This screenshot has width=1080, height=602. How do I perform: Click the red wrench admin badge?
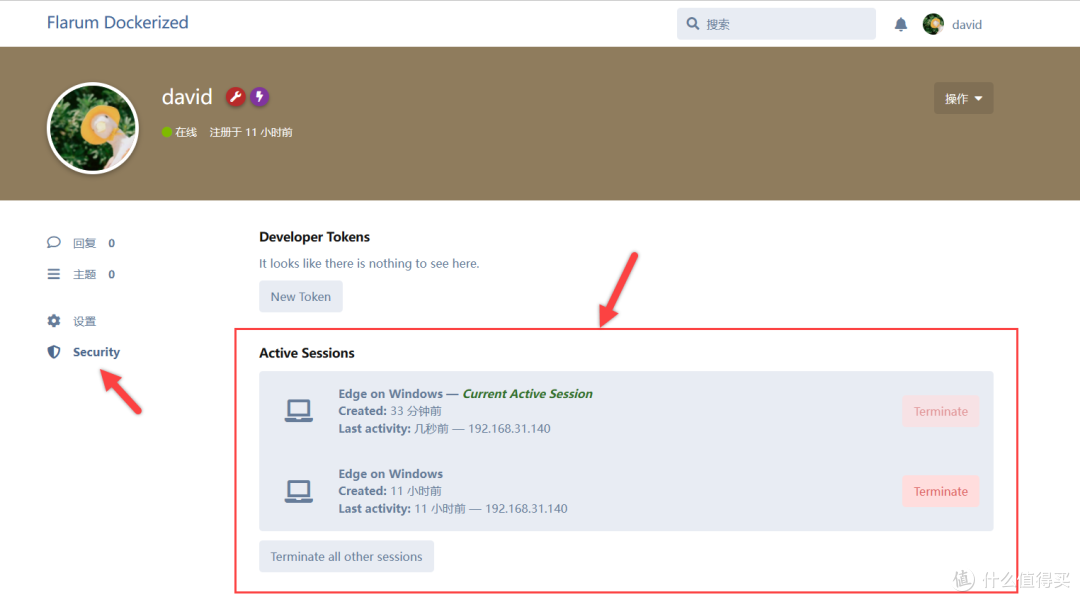pos(236,96)
